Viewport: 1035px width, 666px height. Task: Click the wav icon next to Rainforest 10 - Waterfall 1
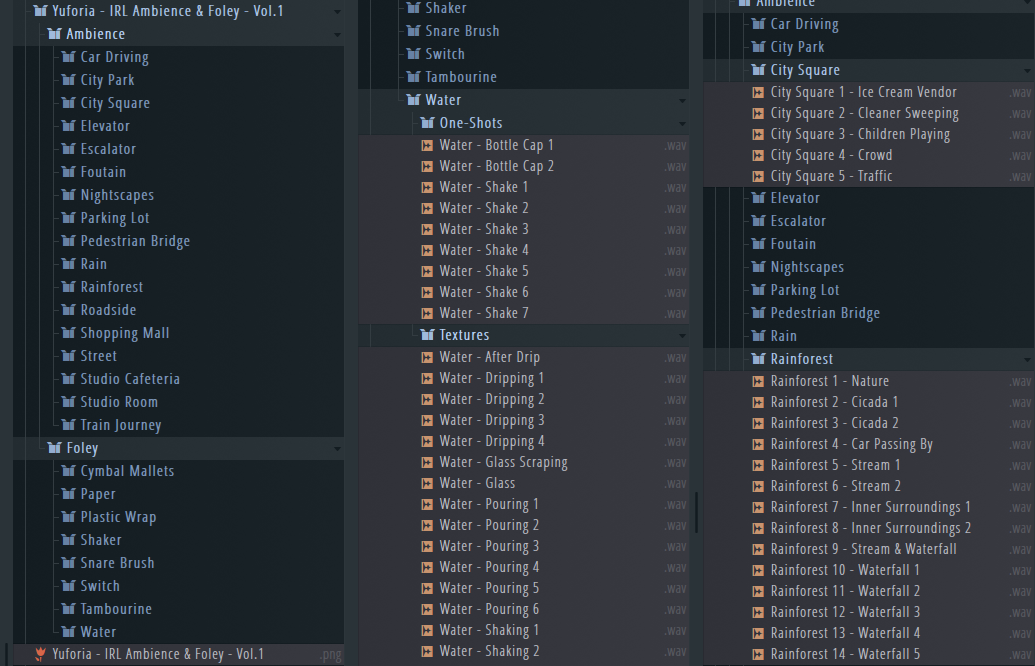758,570
